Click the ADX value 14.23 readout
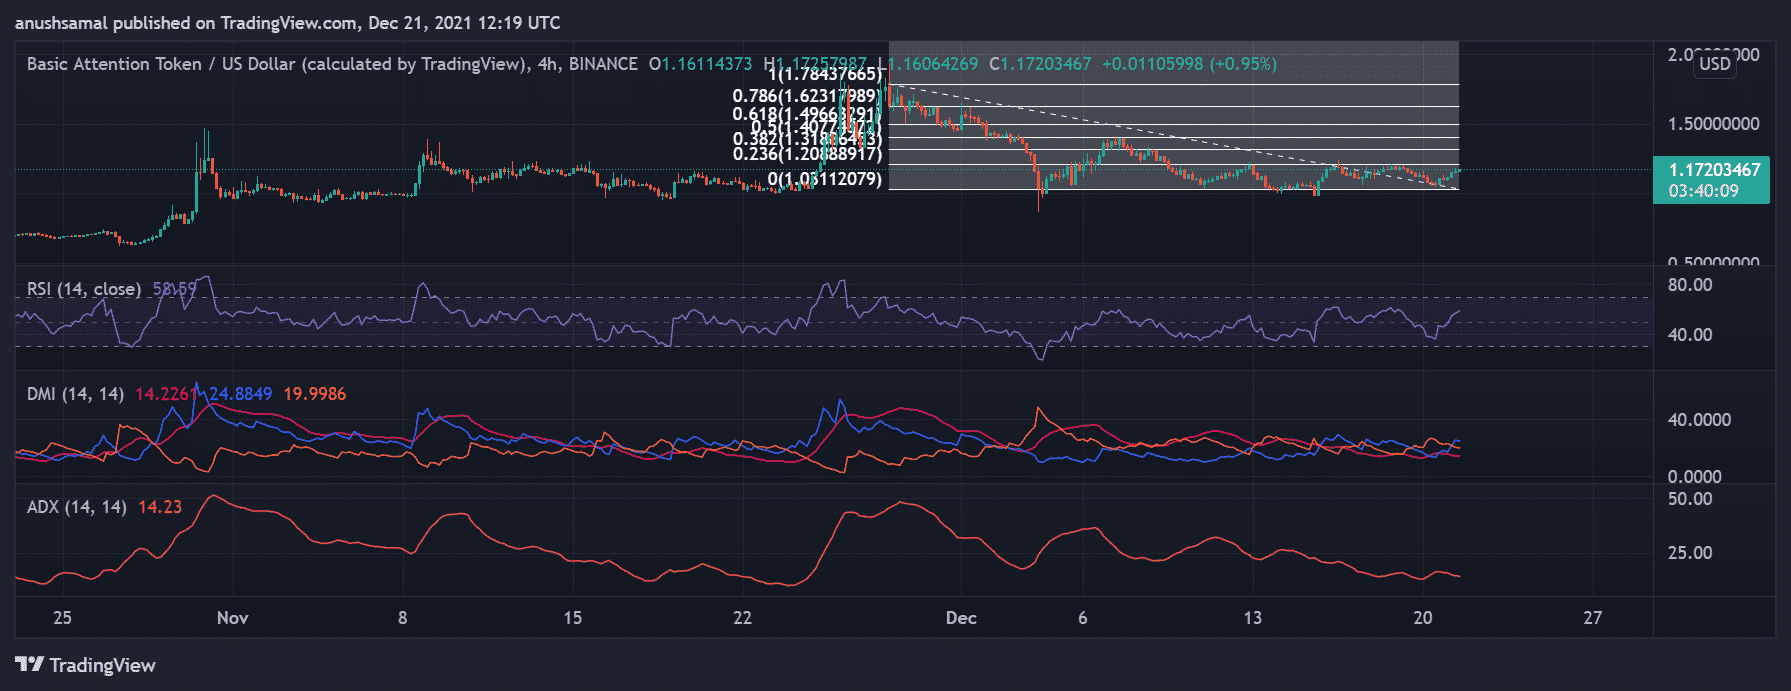 click(160, 507)
